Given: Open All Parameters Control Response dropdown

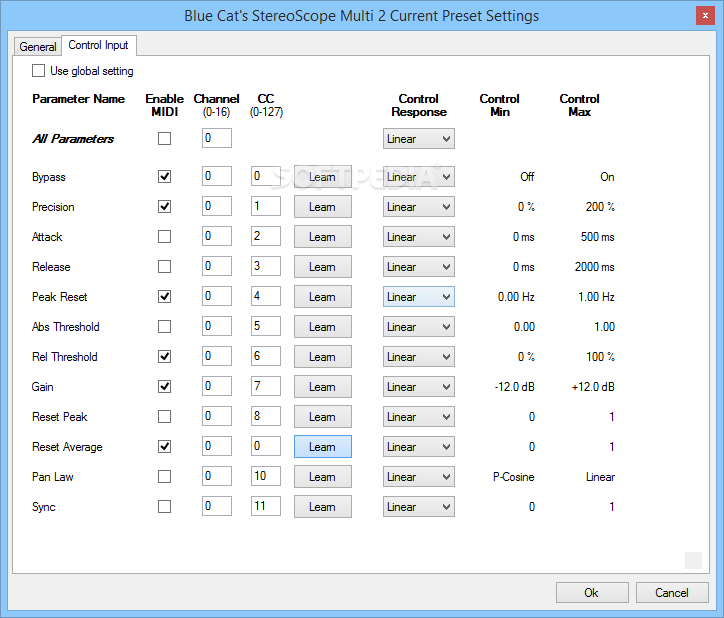Looking at the screenshot, I should coord(419,139).
